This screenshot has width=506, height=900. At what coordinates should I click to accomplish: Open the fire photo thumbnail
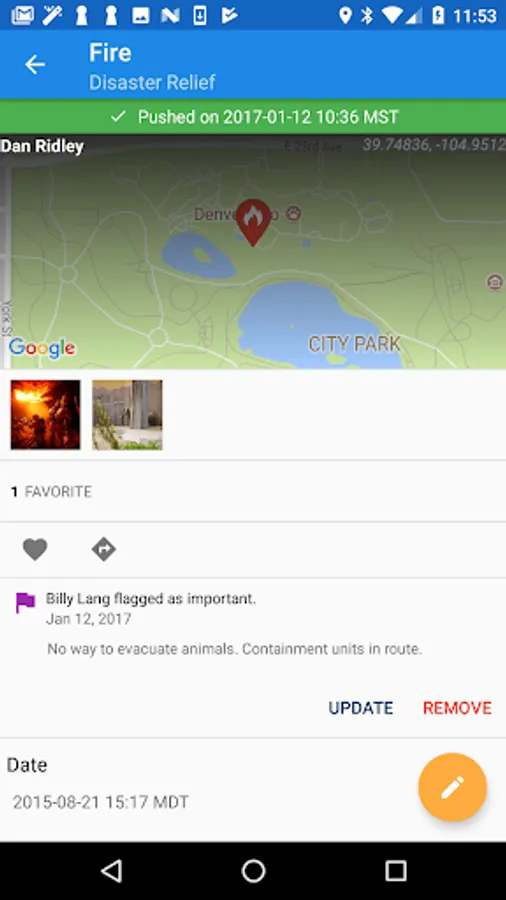click(x=45, y=414)
